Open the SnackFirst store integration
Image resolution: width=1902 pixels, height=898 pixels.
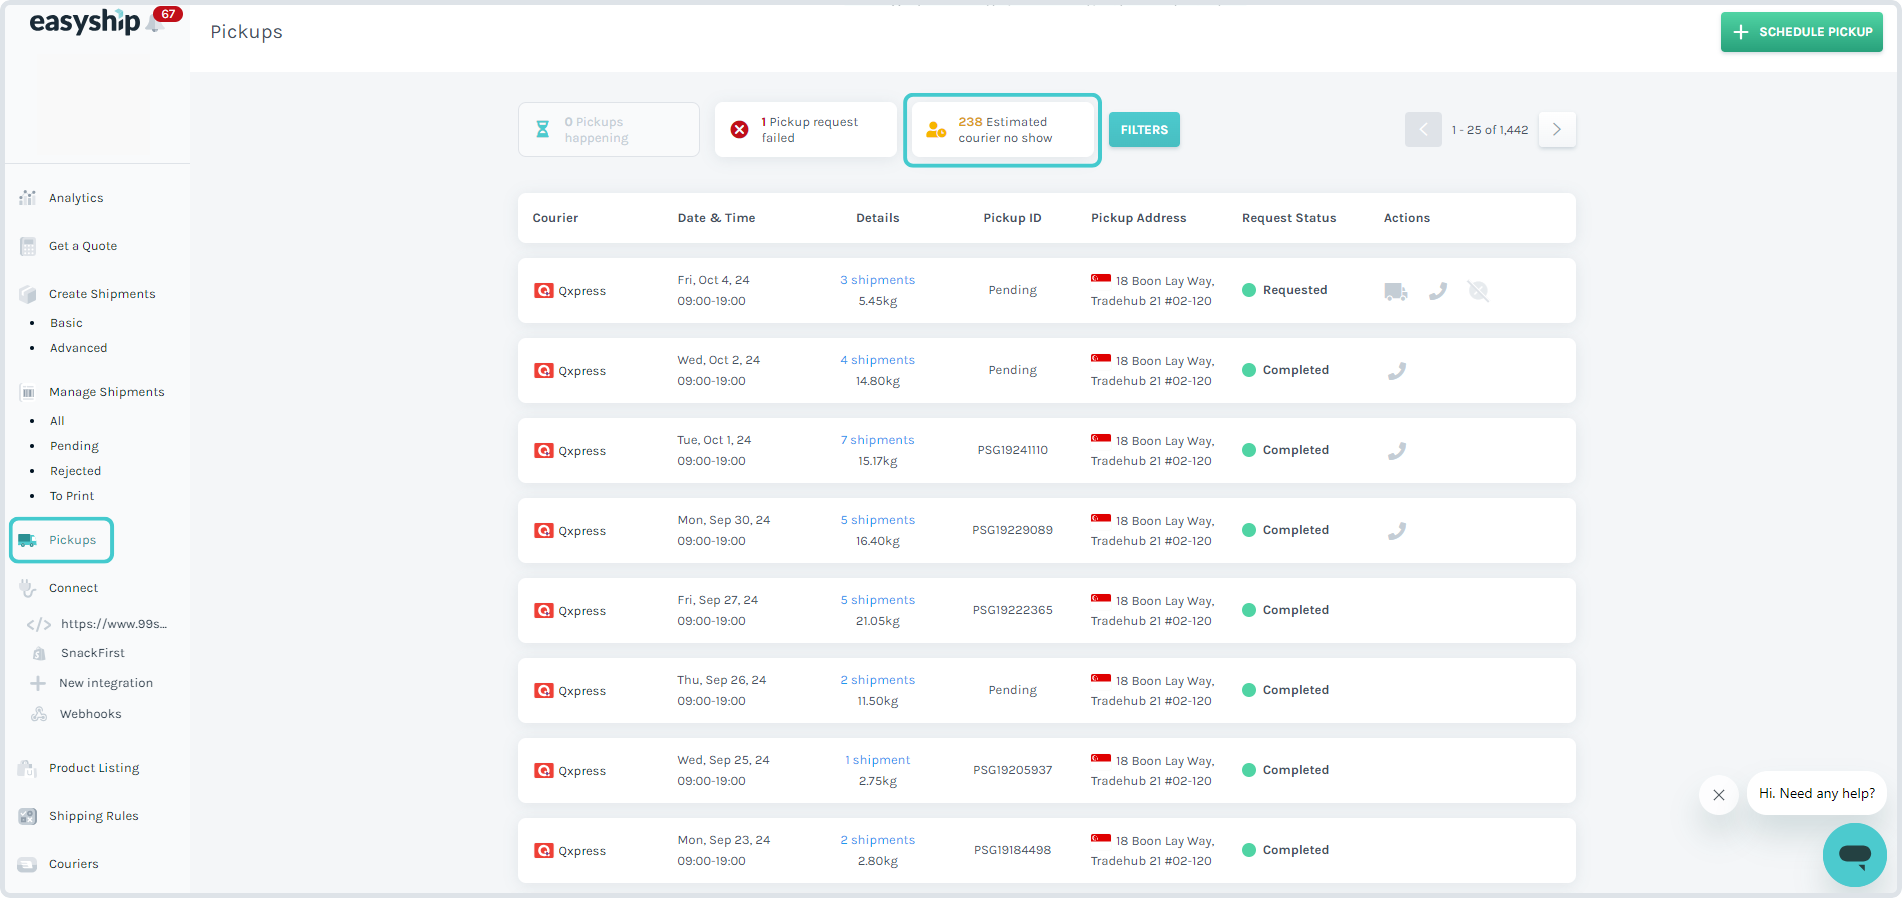[92, 653]
